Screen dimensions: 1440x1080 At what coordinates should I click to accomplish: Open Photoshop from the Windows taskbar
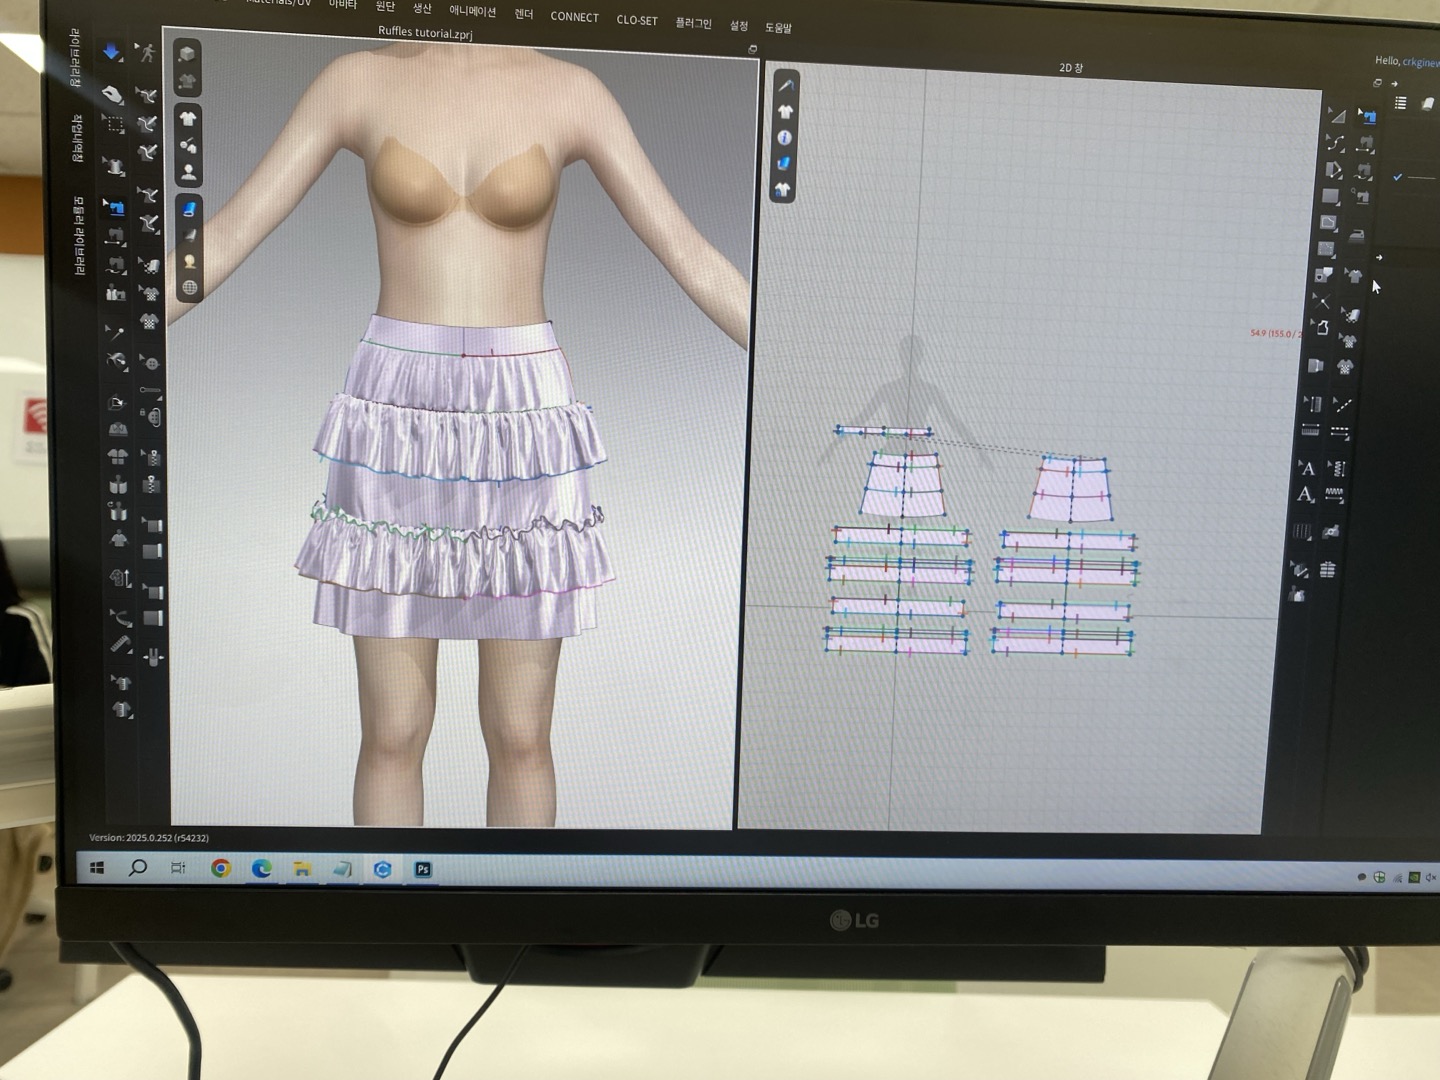coord(423,869)
